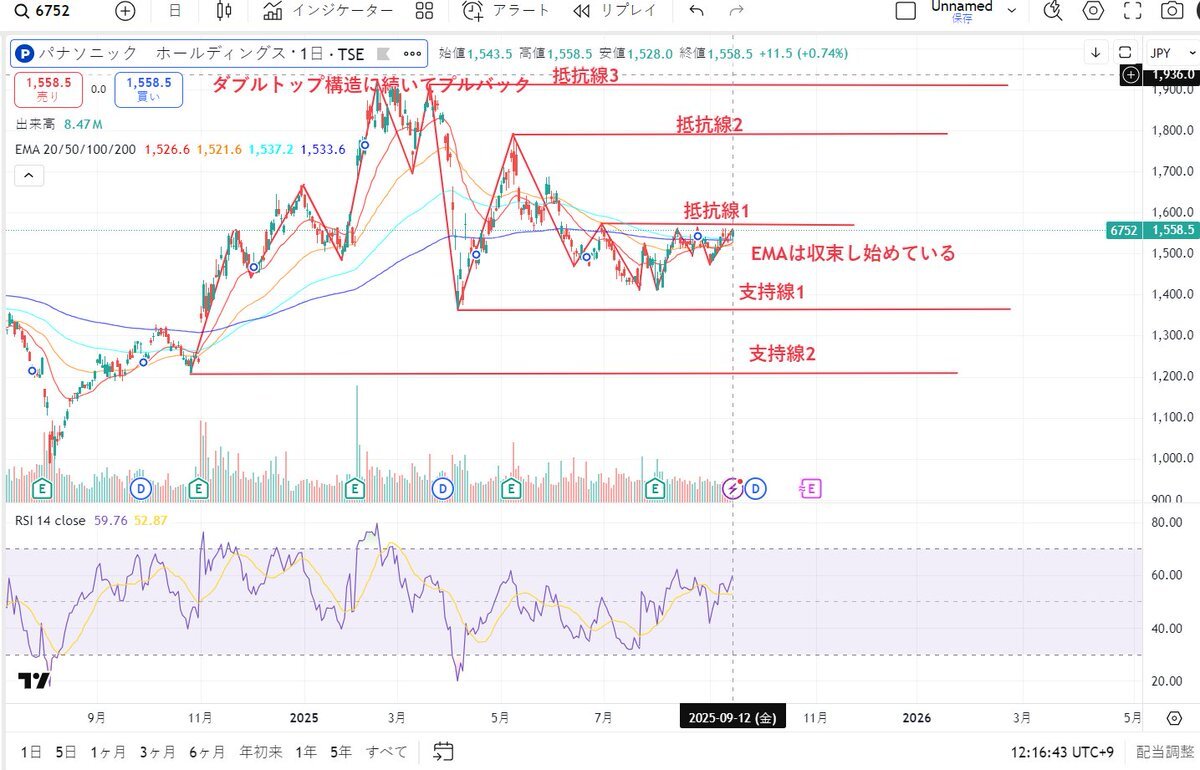The width and height of the screenshot is (1200, 770).
Task: Open the indicator templates grid icon
Action: click(x=424, y=11)
